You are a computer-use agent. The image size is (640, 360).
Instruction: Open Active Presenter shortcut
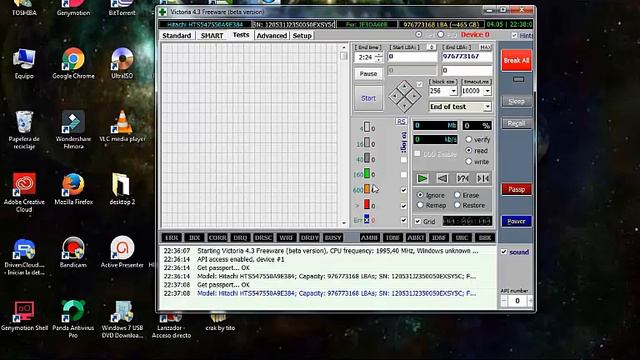122,253
